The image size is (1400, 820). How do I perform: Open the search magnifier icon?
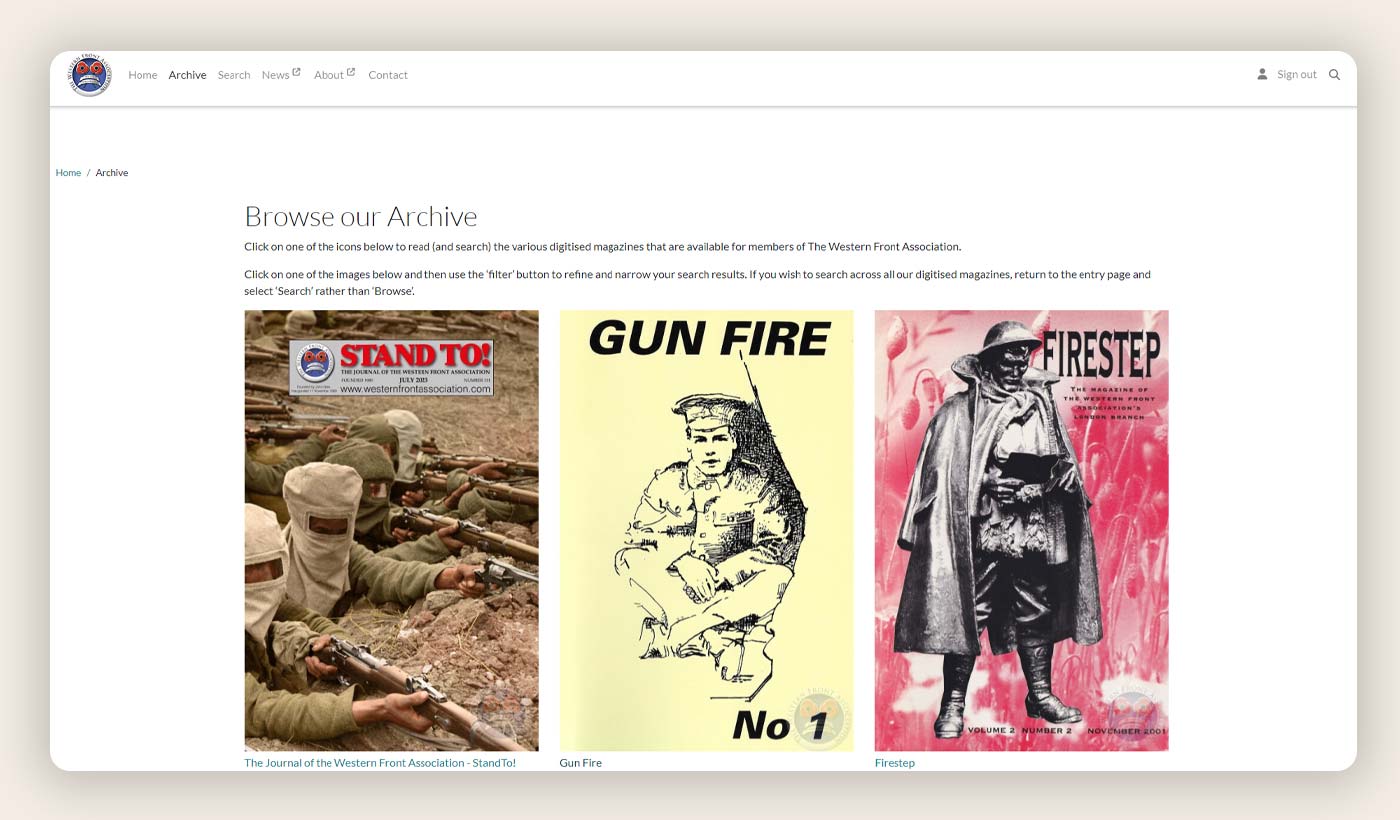pyautogui.click(x=1334, y=75)
